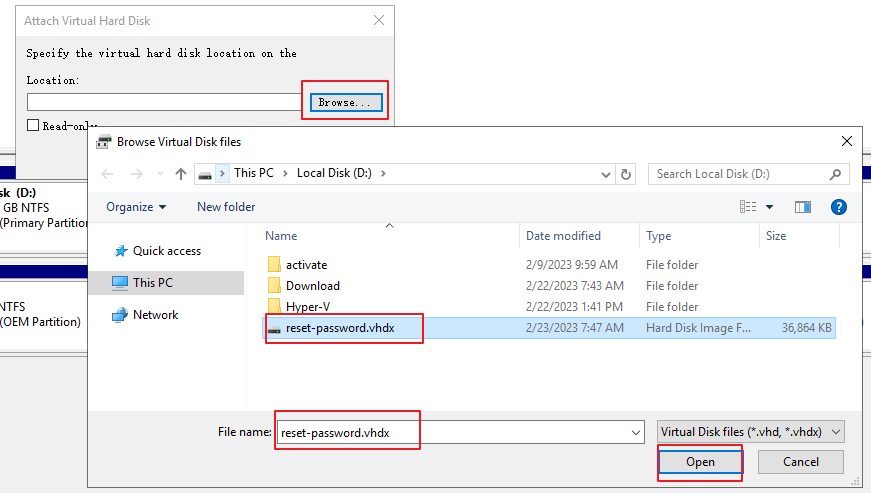
Task: Open the view options dropdown arrow
Action: click(x=769, y=207)
